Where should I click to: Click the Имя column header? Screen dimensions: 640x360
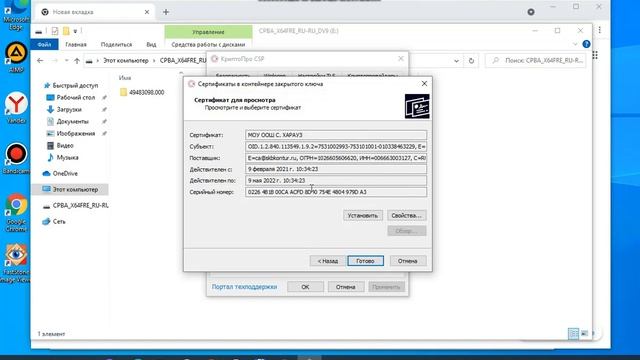125,78
